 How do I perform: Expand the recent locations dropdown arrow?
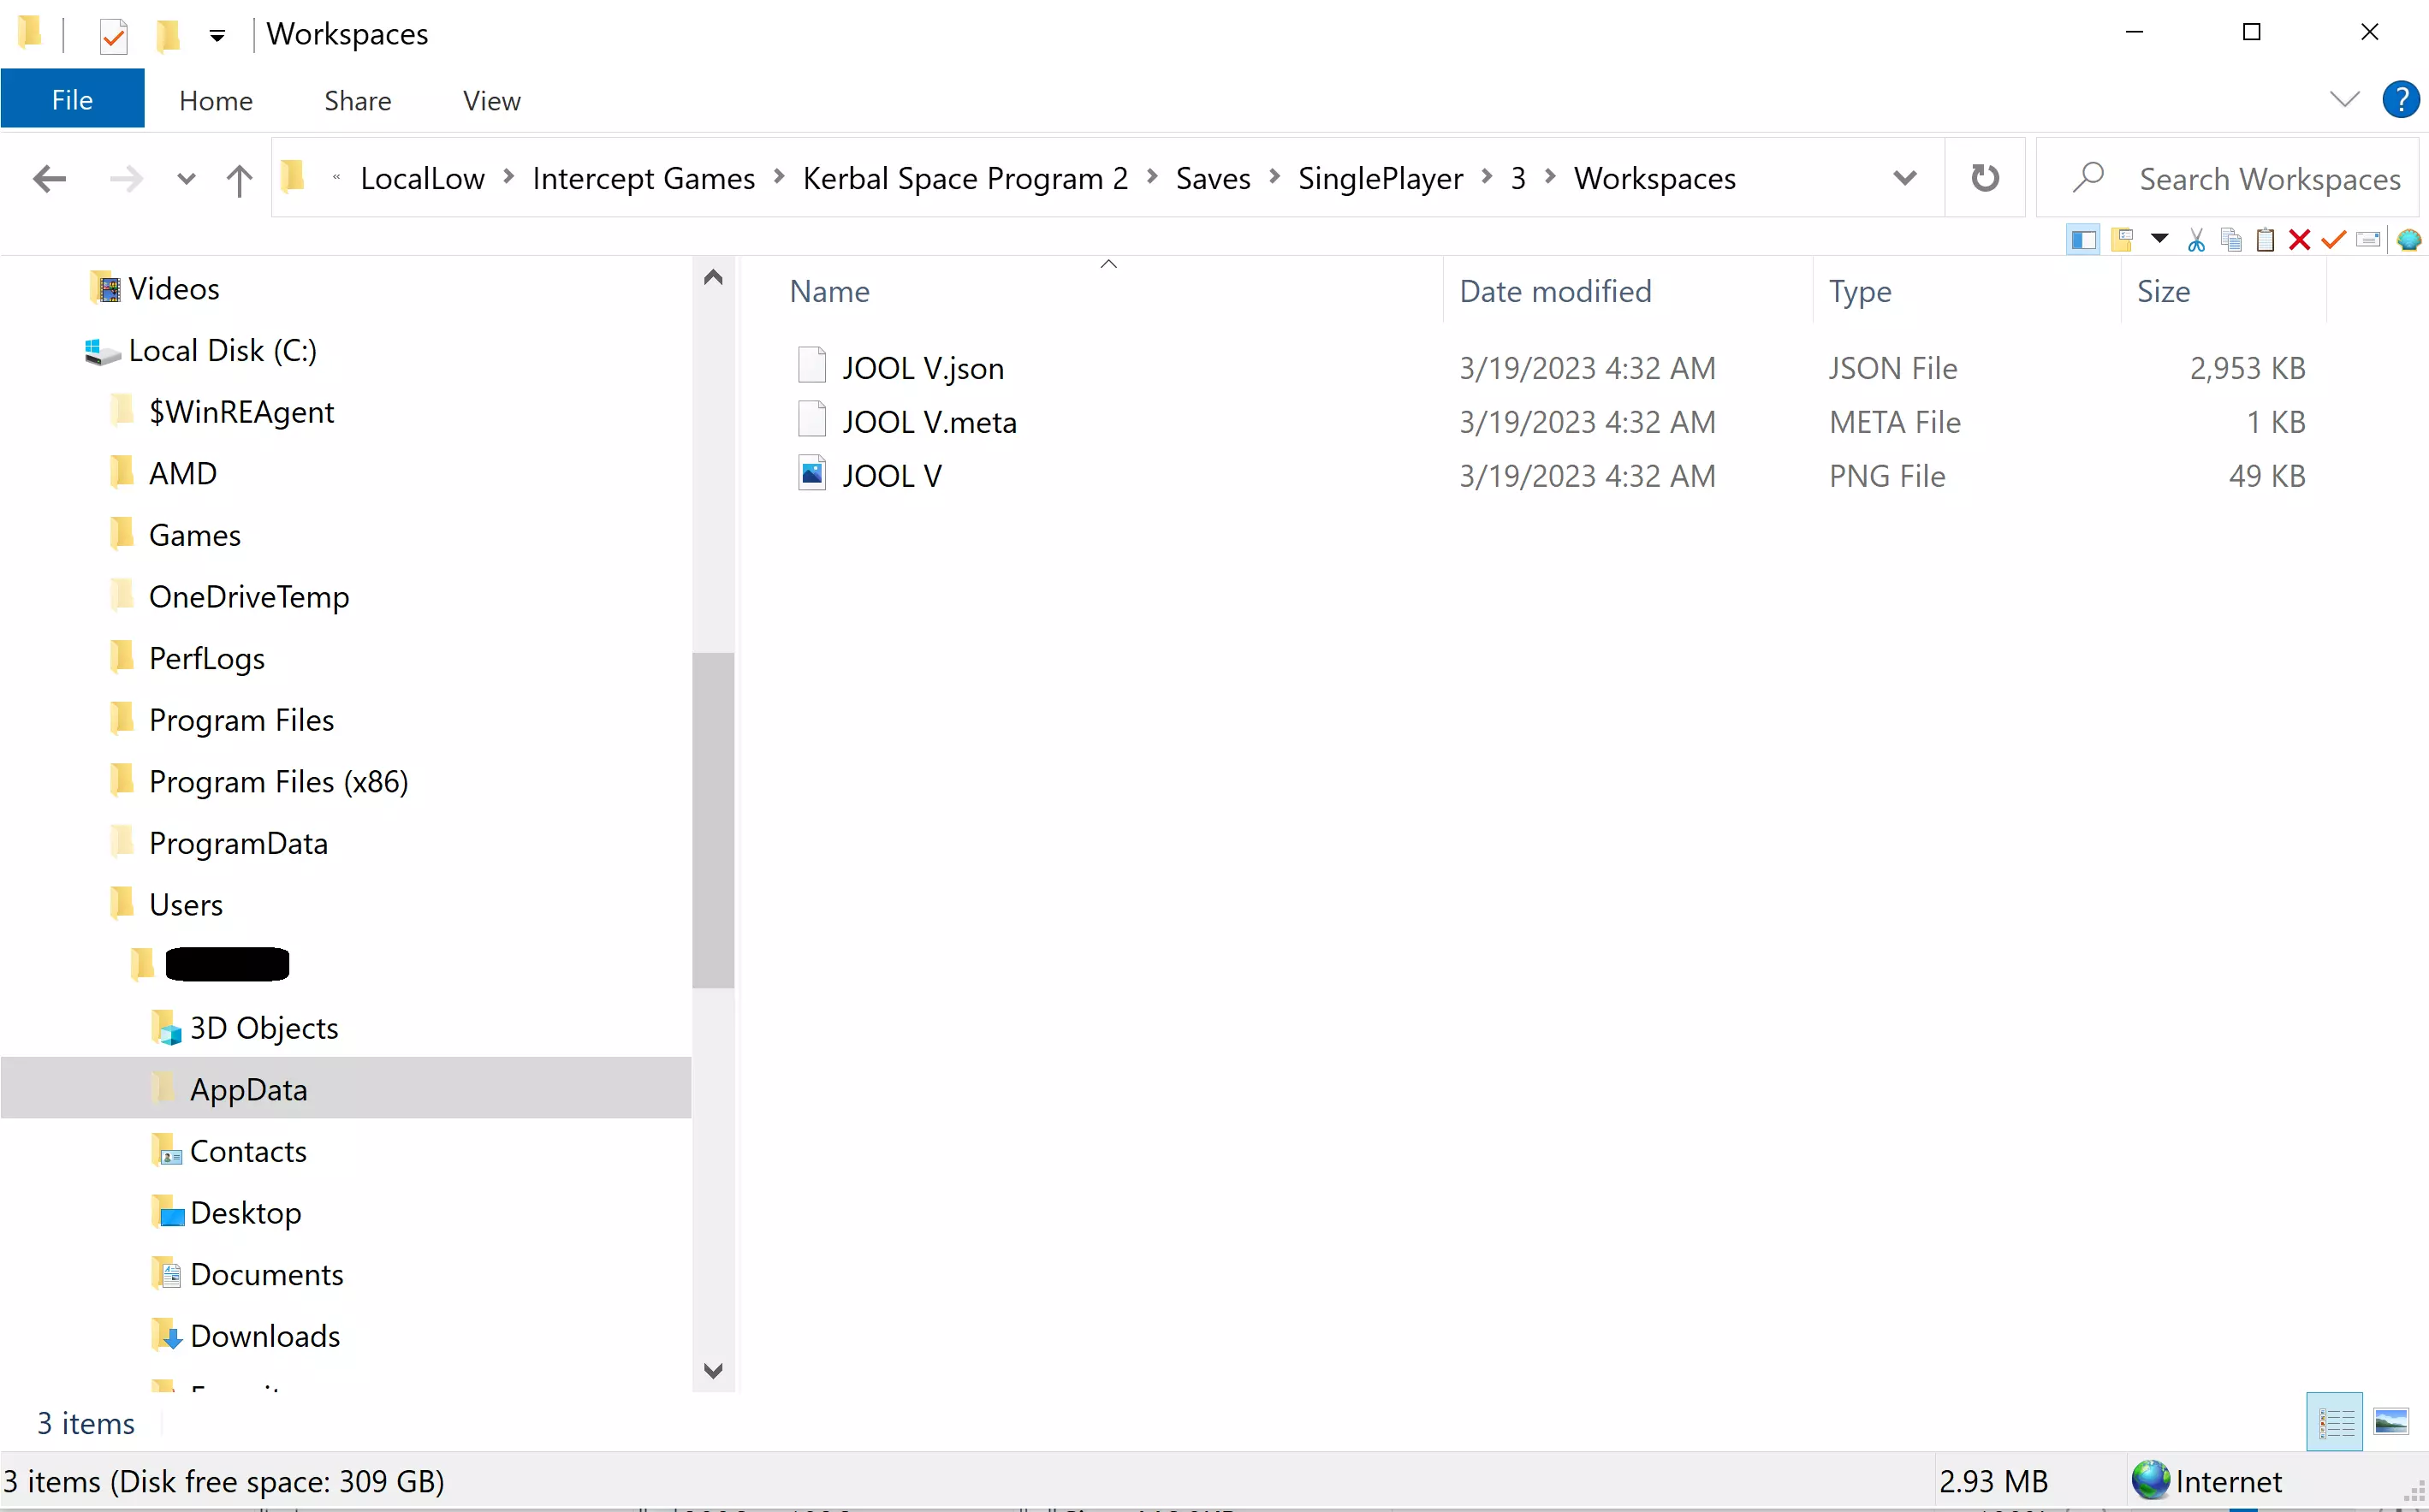186,179
